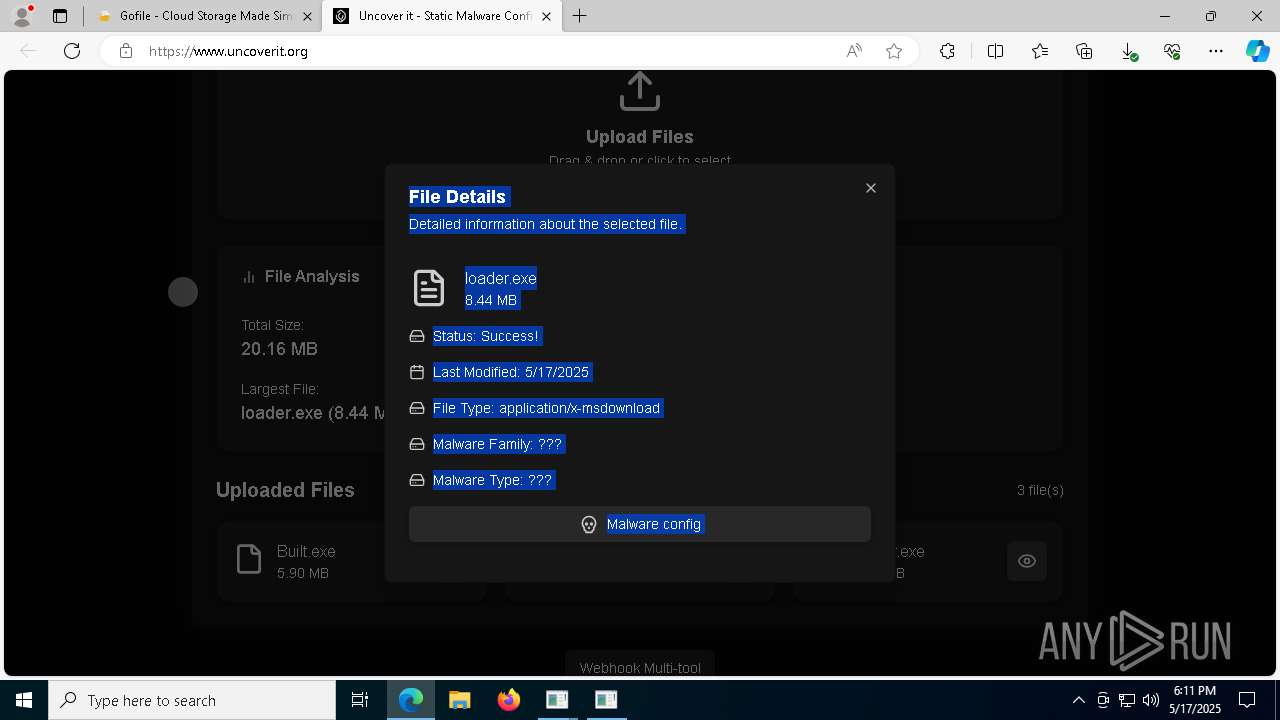Open Microsoft Edge from taskbar
The image size is (1280, 720).
(411, 700)
